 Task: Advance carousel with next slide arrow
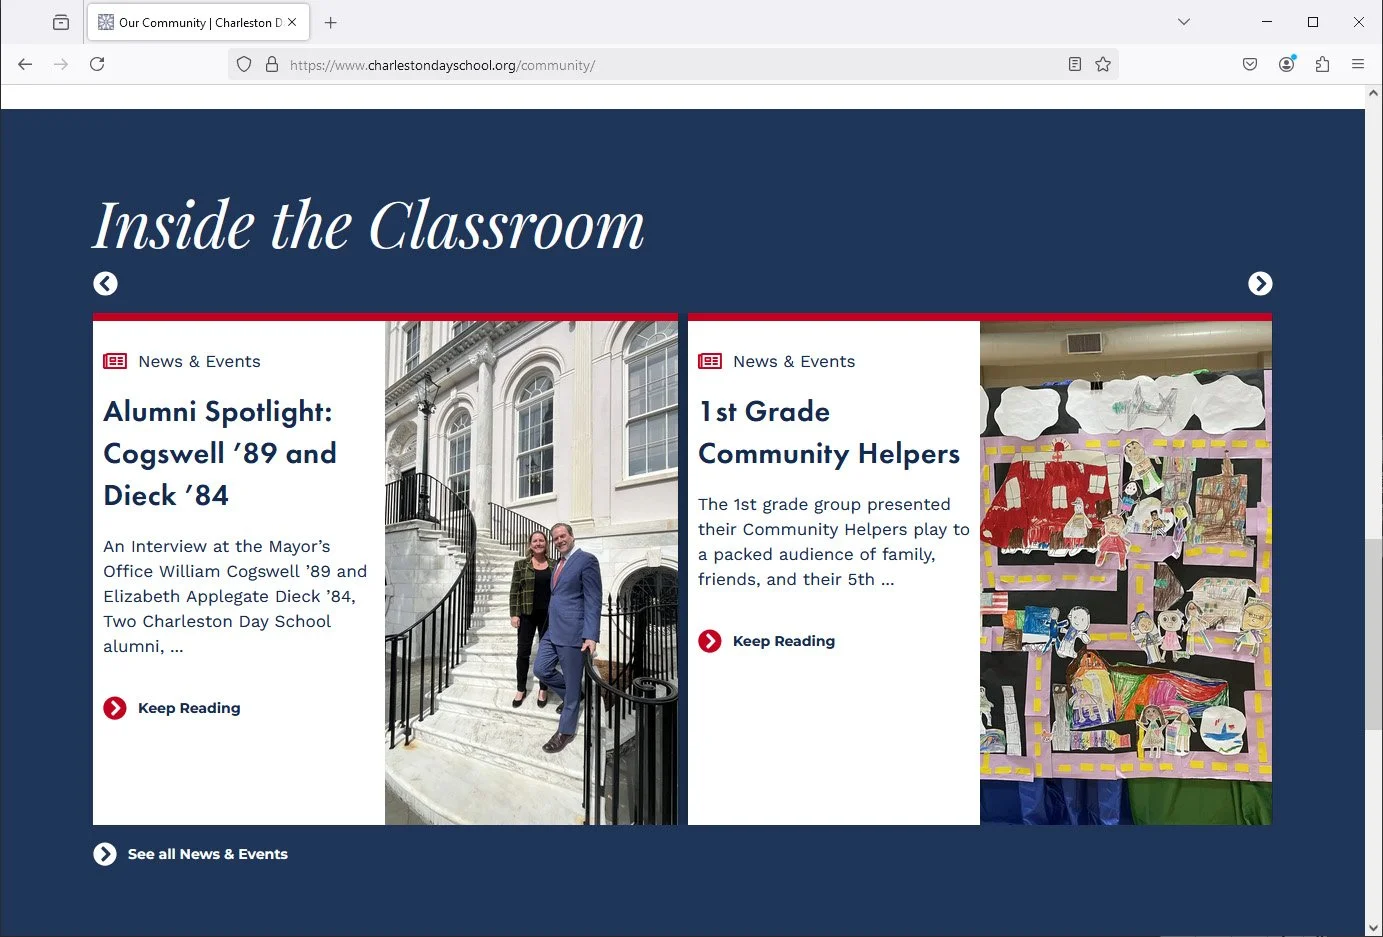1260,284
